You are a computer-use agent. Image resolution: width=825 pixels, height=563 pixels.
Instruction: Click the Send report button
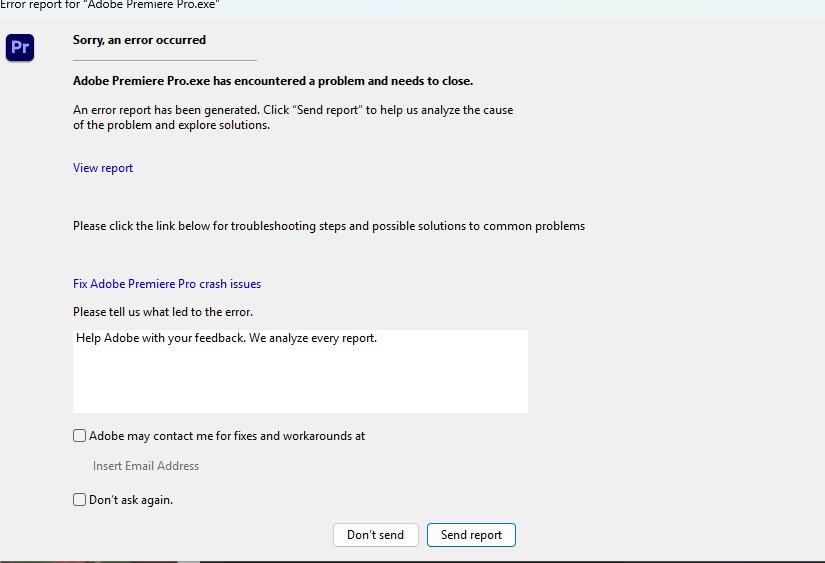point(471,535)
